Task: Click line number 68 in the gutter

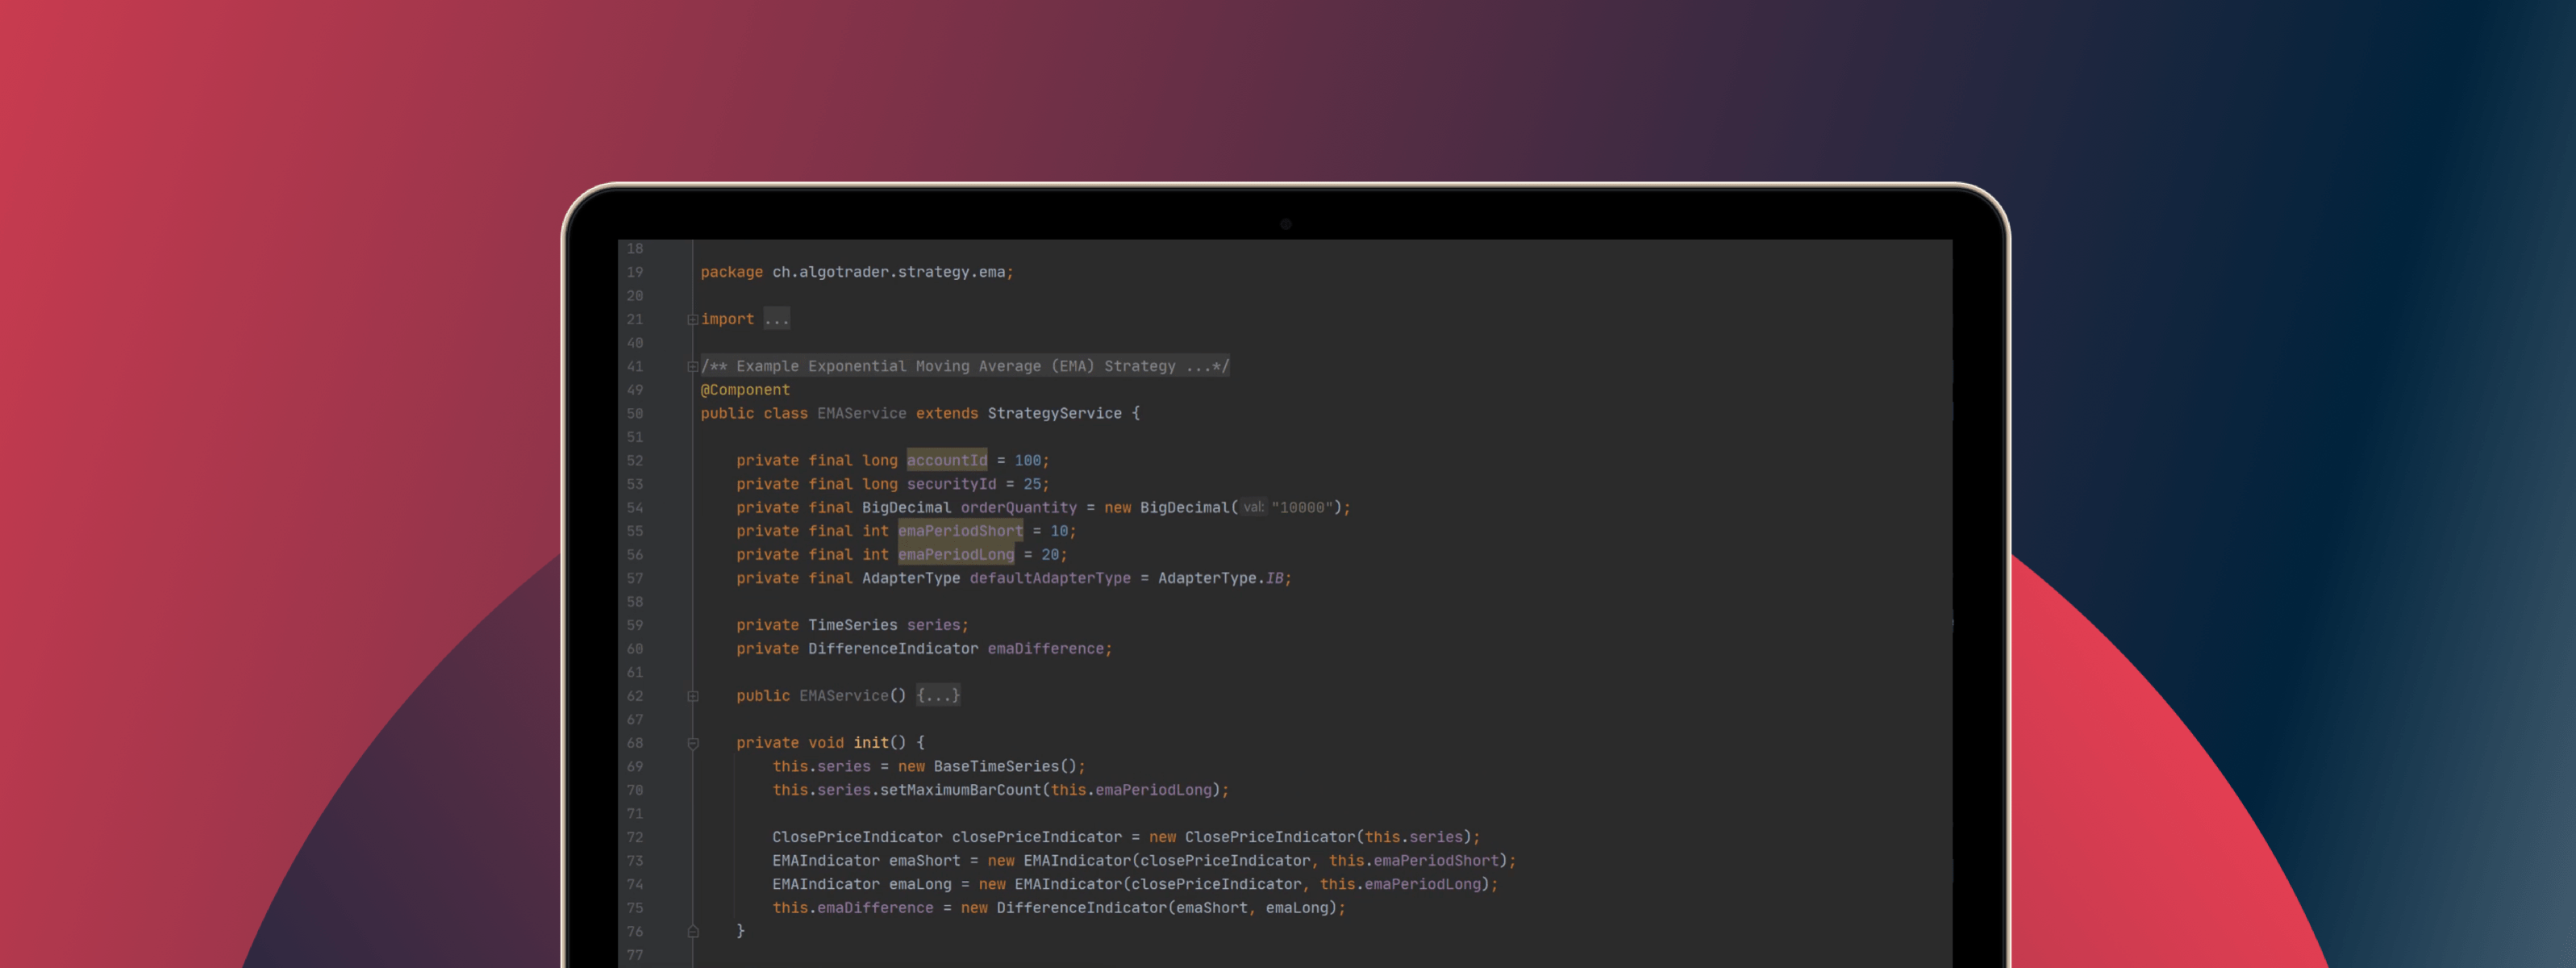Action: coord(634,743)
